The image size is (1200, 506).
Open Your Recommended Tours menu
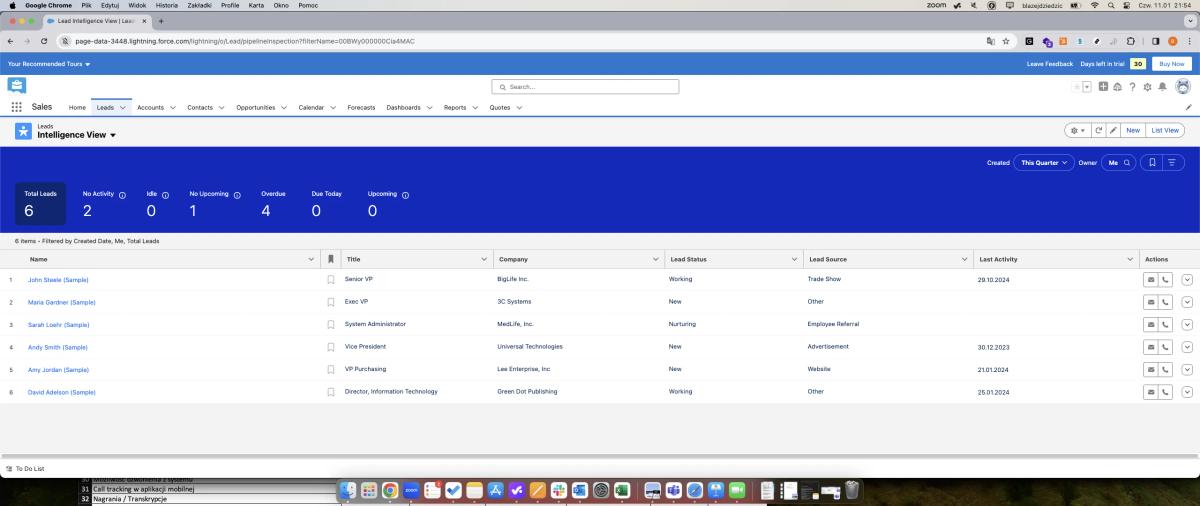pos(49,64)
